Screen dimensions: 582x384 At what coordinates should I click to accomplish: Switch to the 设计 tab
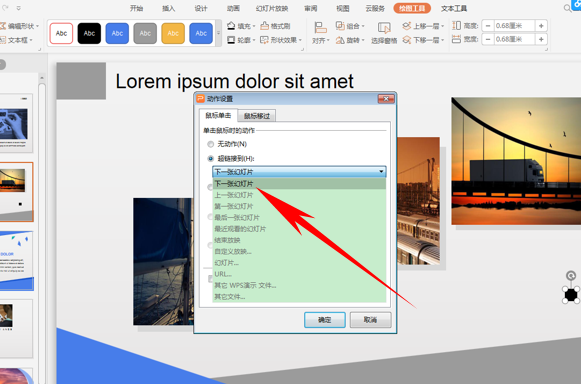point(201,8)
